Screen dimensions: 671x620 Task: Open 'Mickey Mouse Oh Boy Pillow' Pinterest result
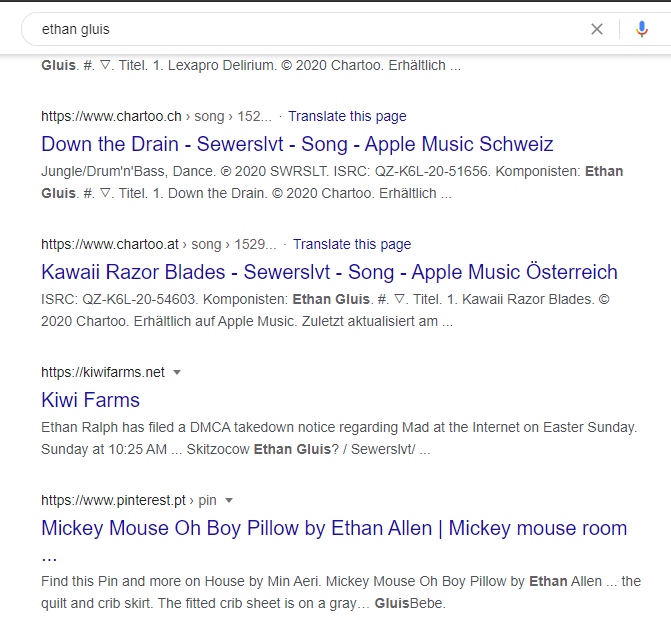click(x=334, y=528)
